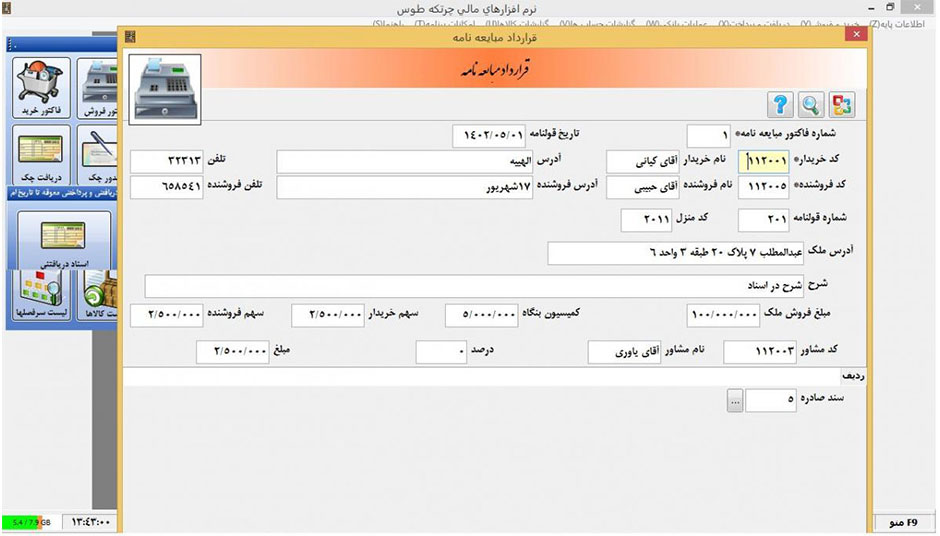Click the تاریخ قولنامه date field
Viewport: 940px width, 536px height.
click(x=489, y=136)
